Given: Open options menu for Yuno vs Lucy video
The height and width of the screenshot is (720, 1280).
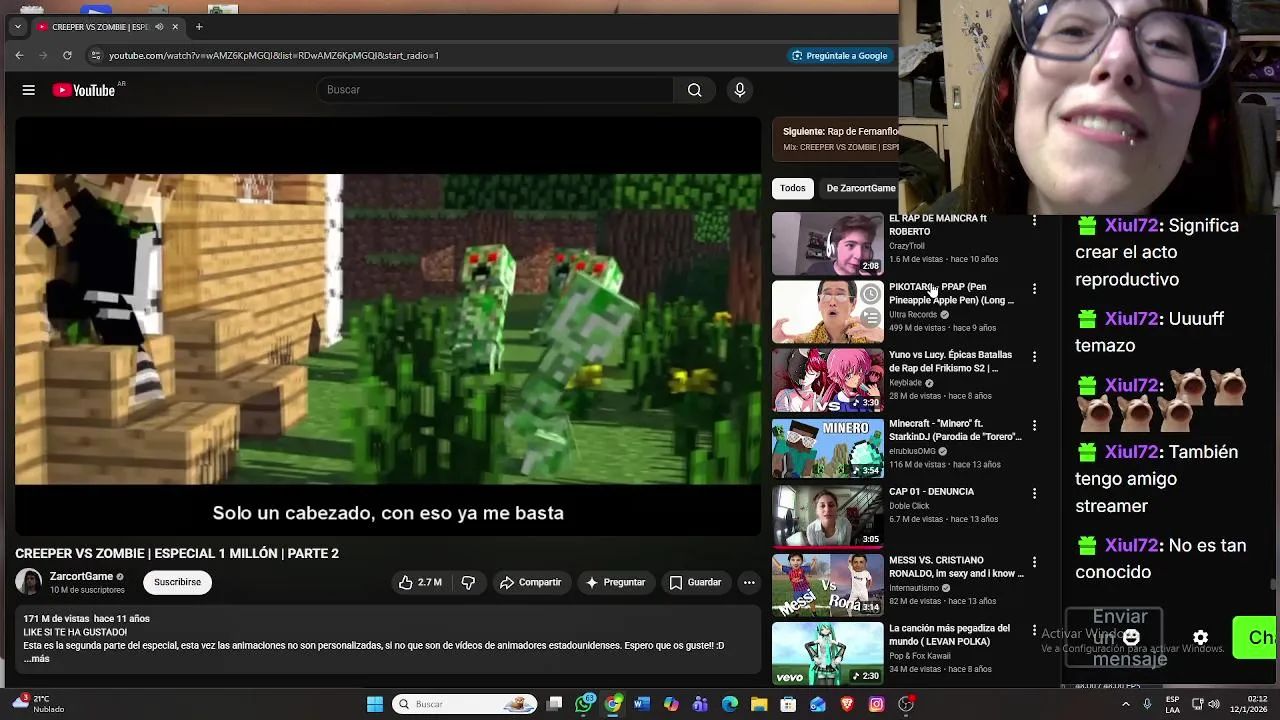Looking at the screenshot, I should (x=1035, y=357).
